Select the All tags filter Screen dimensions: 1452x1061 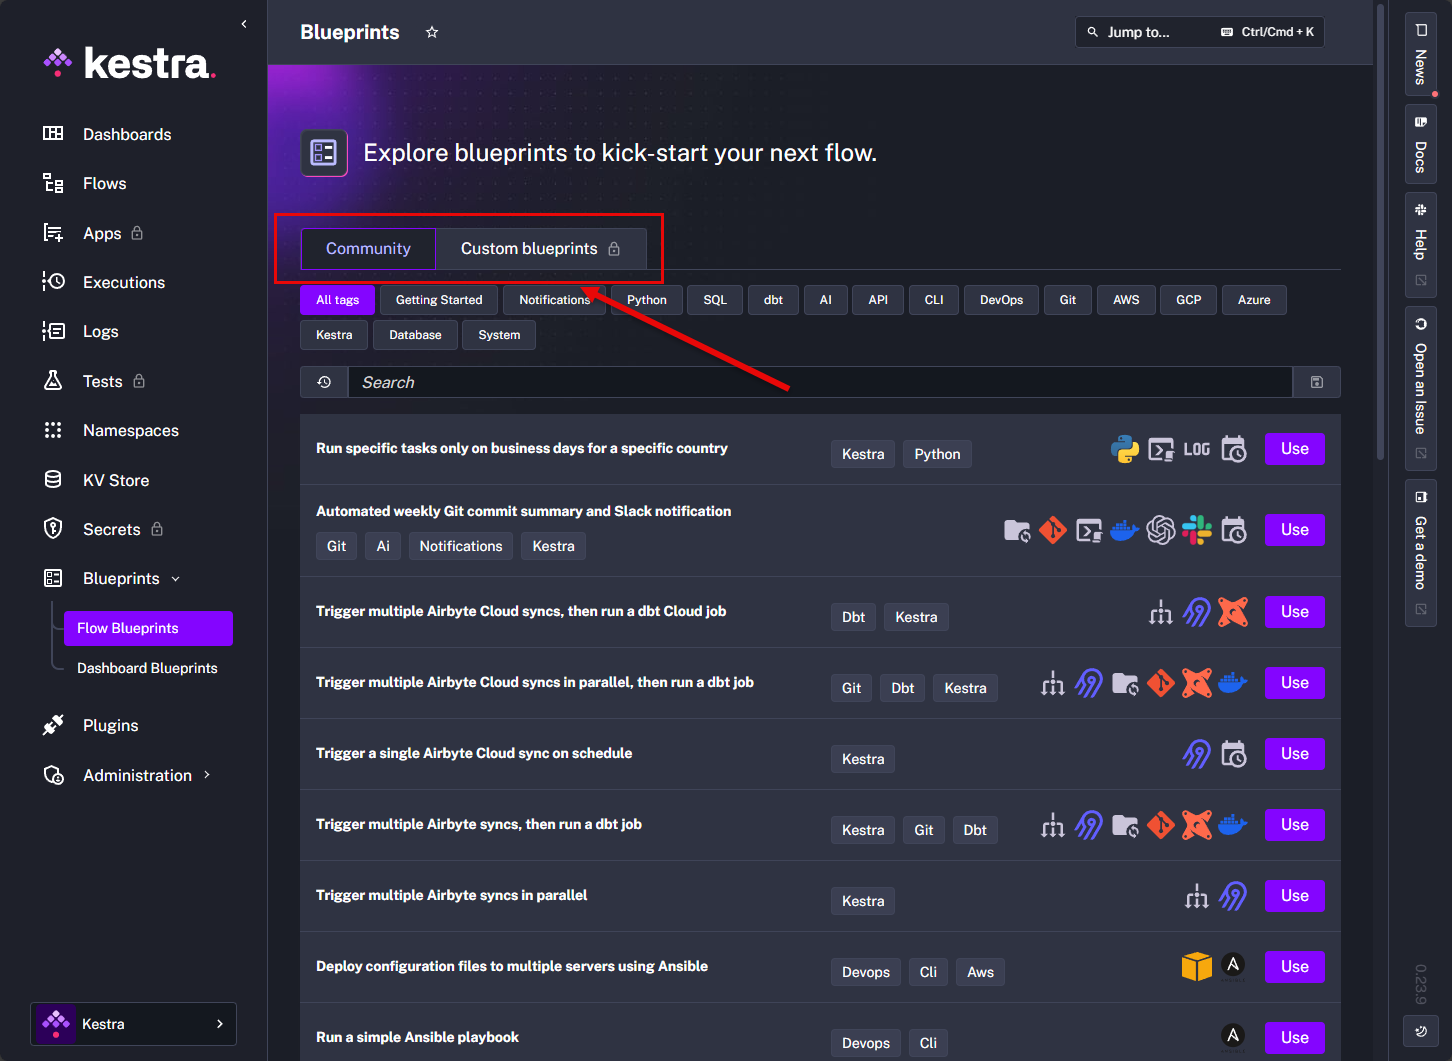pos(338,300)
